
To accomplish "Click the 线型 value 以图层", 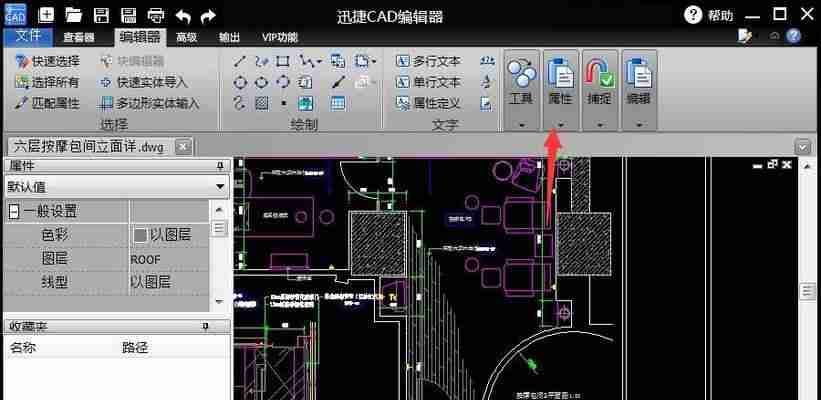I will tap(150, 283).
